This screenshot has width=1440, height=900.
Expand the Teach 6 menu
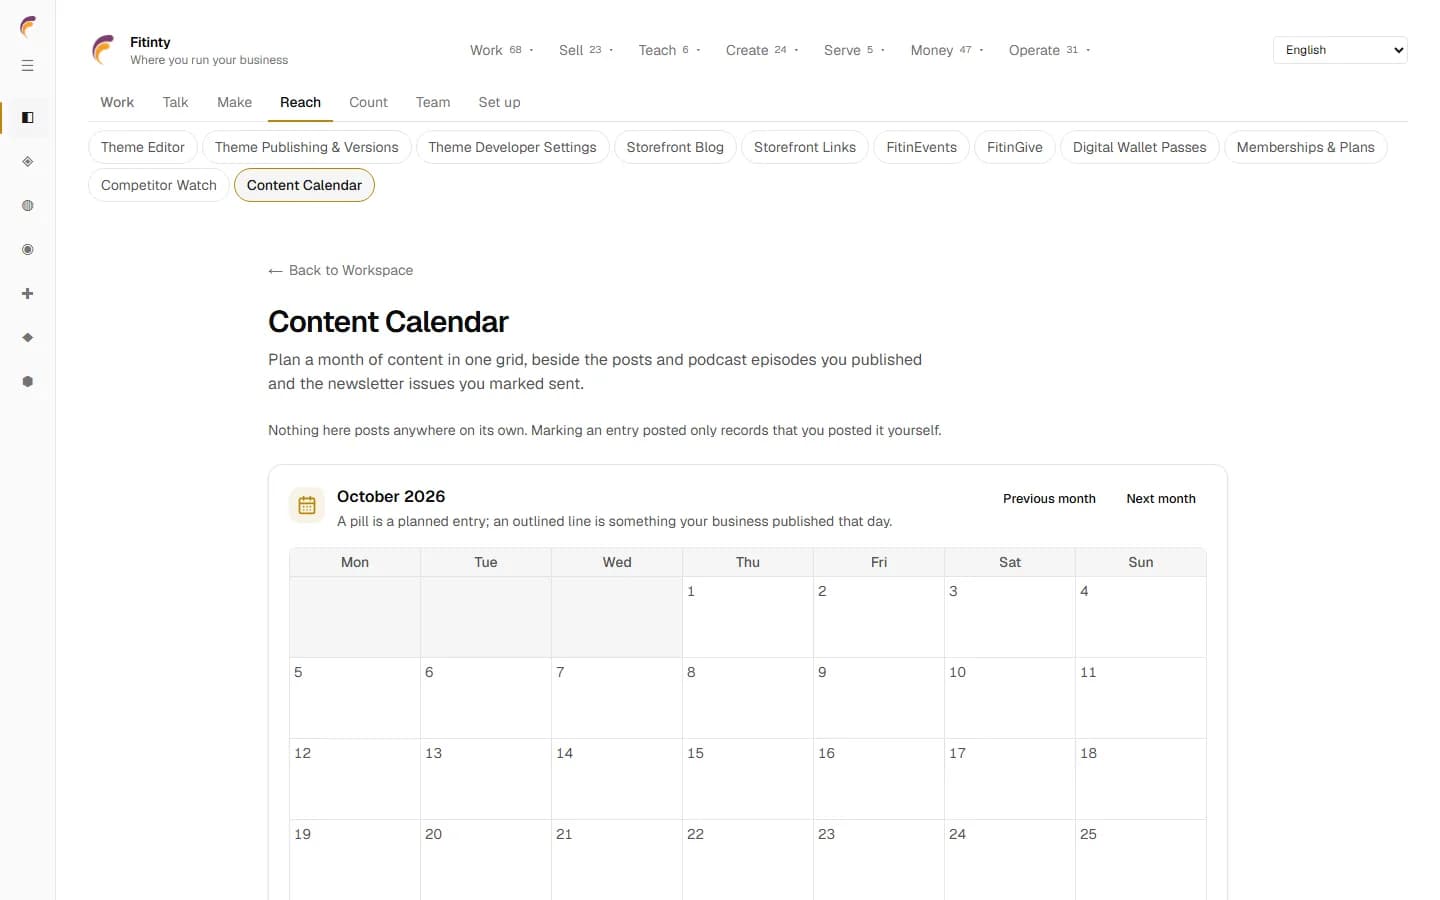coord(669,50)
